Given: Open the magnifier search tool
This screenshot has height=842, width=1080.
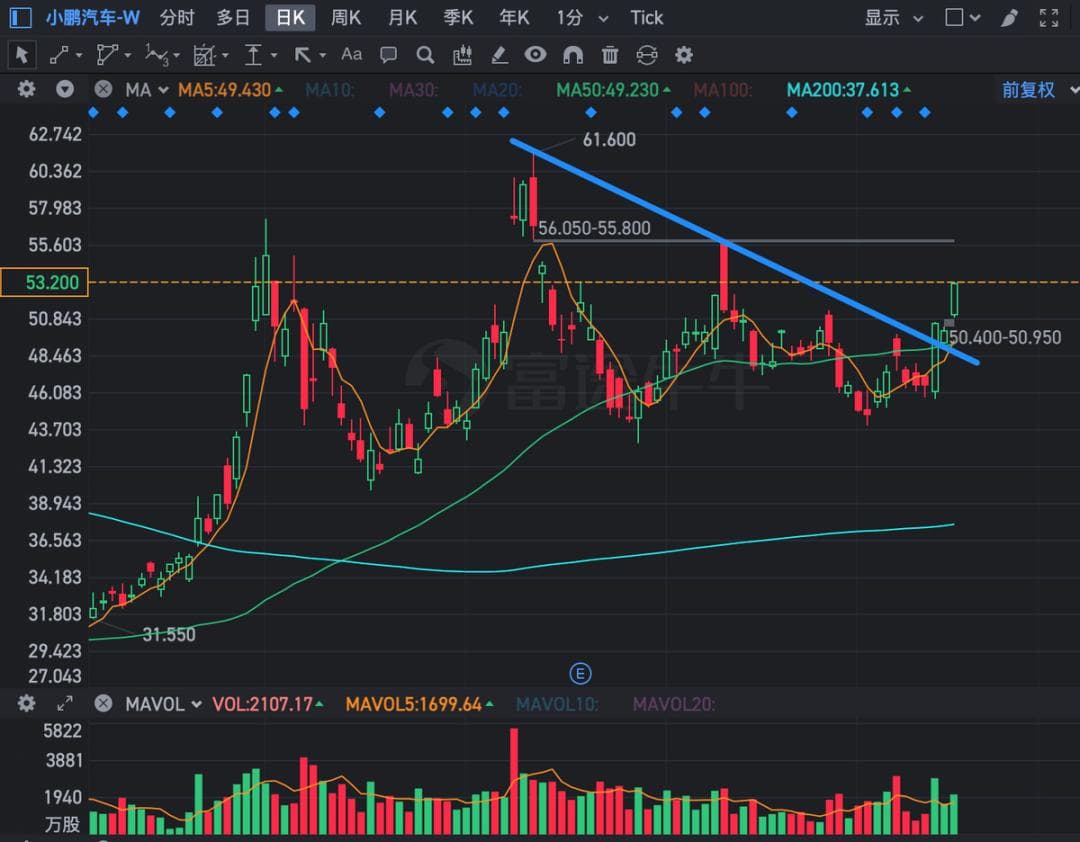Looking at the screenshot, I should (x=425, y=54).
